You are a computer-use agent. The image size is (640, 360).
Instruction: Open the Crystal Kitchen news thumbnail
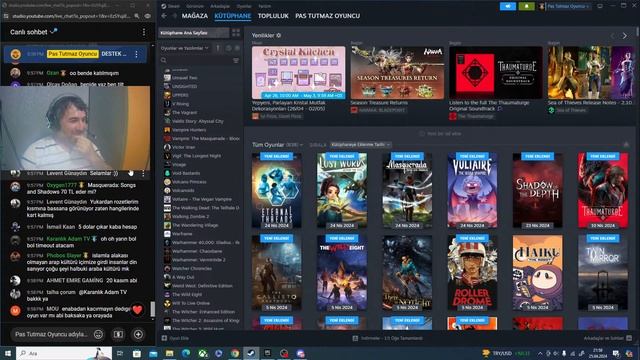point(298,72)
